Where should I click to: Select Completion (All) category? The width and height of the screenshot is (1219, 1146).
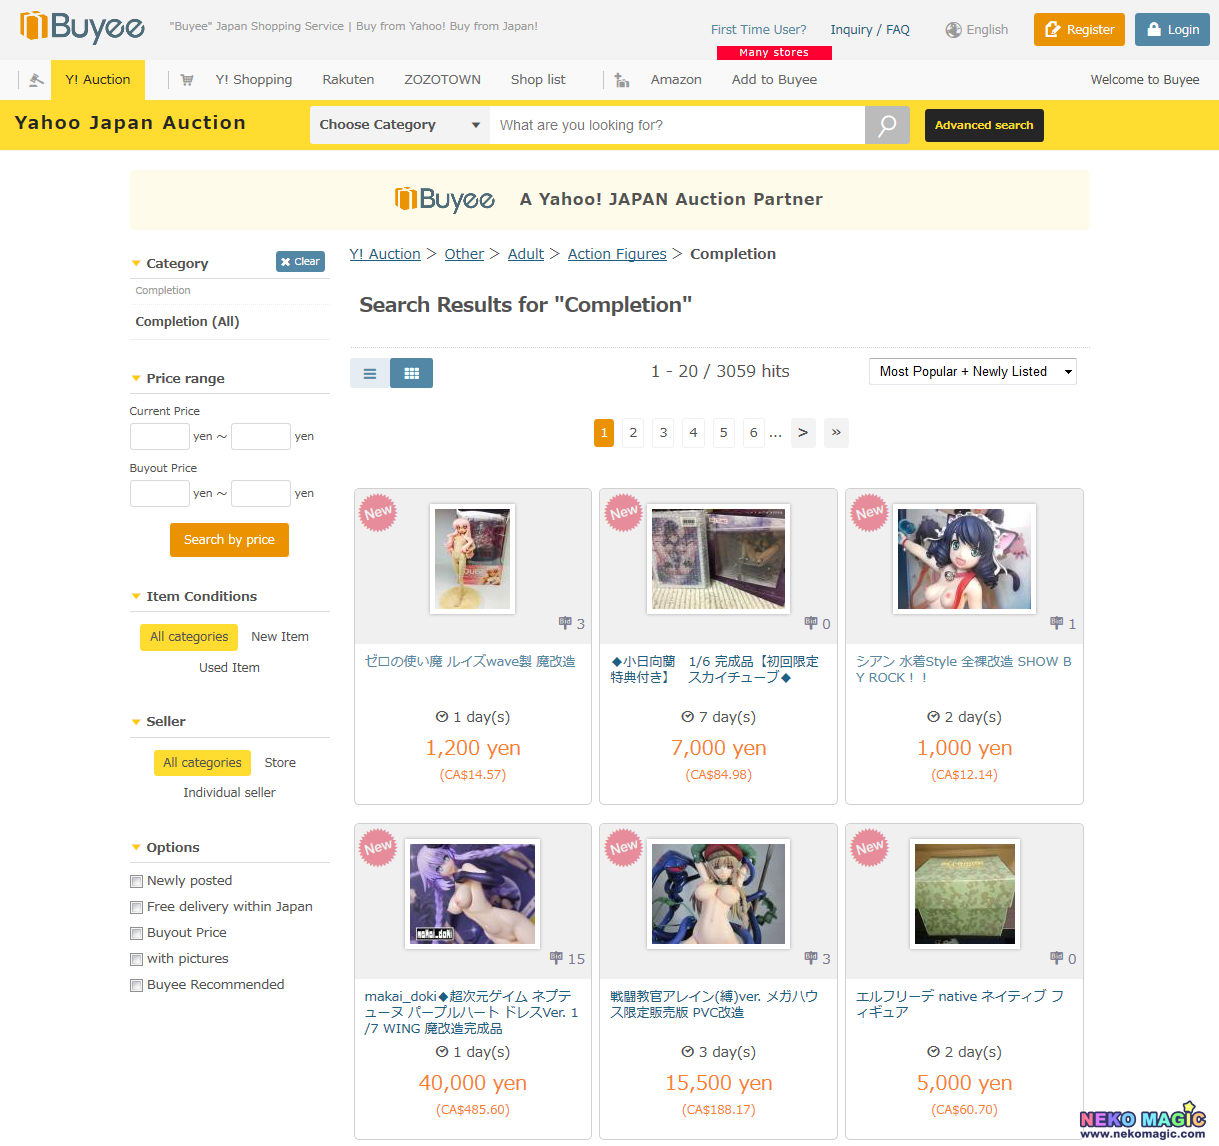tap(187, 322)
